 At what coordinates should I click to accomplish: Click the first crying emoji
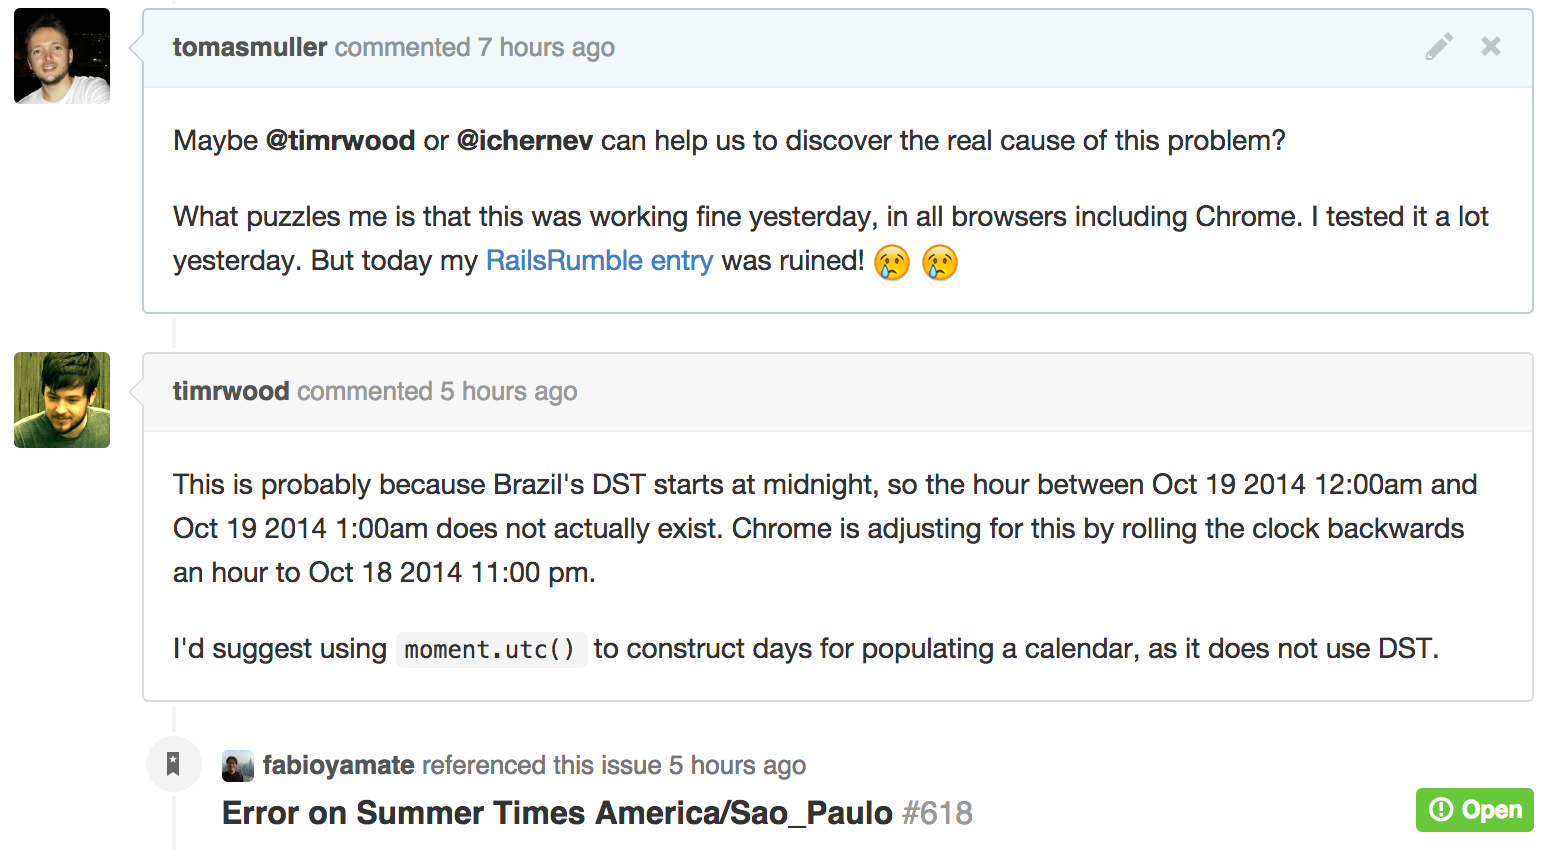click(x=892, y=262)
